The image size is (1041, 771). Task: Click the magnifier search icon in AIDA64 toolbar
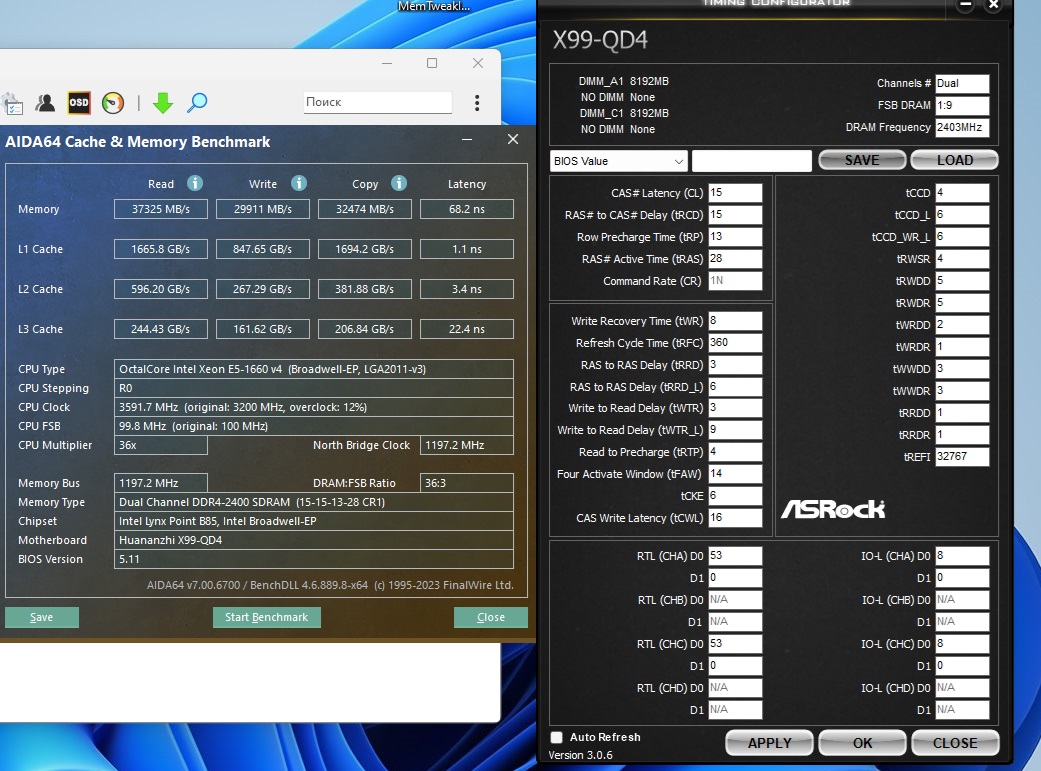point(197,103)
